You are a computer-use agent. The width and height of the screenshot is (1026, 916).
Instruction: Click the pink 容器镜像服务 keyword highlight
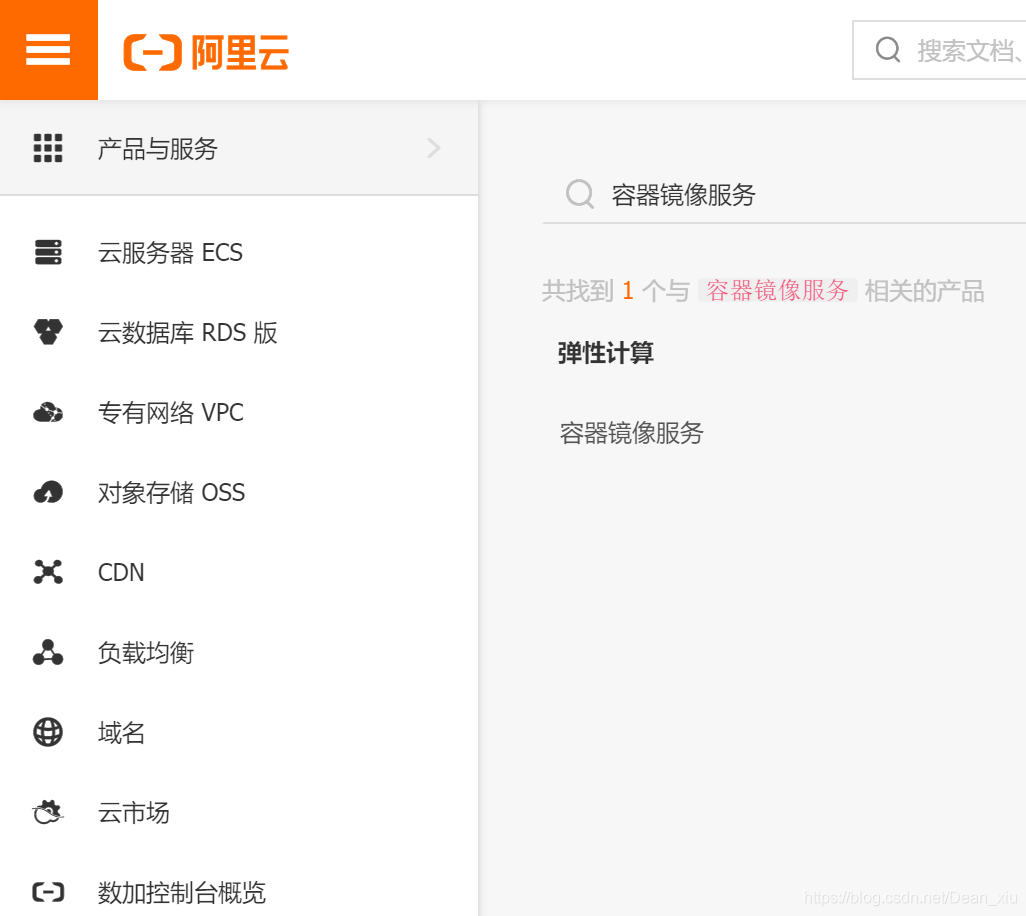point(777,291)
